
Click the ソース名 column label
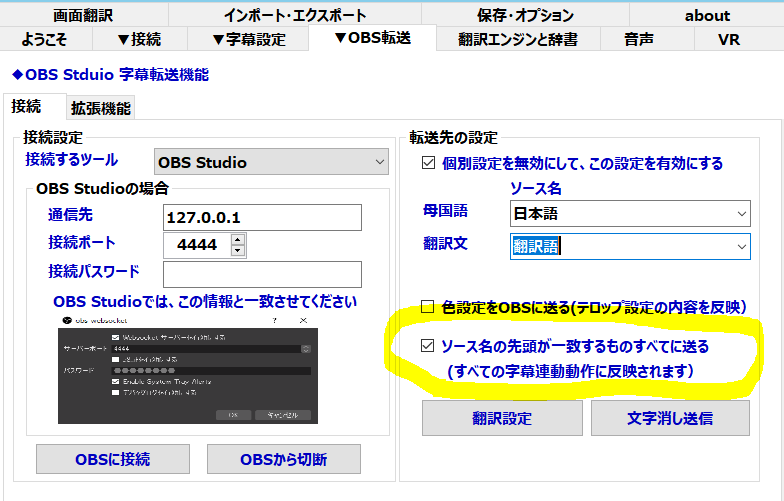click(536, 188)
